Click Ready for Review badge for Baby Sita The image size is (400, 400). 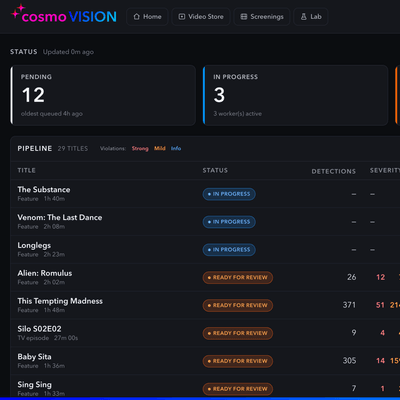click(x=238, y=361)
